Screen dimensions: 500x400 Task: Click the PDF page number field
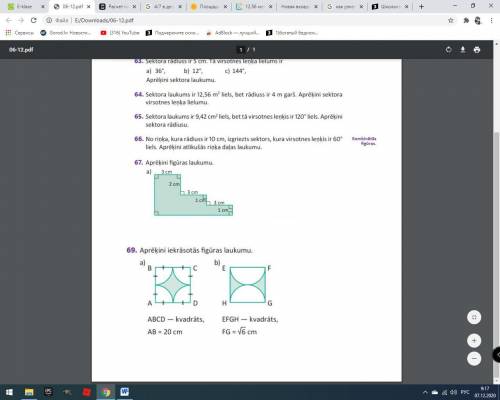tap(241, 50)
